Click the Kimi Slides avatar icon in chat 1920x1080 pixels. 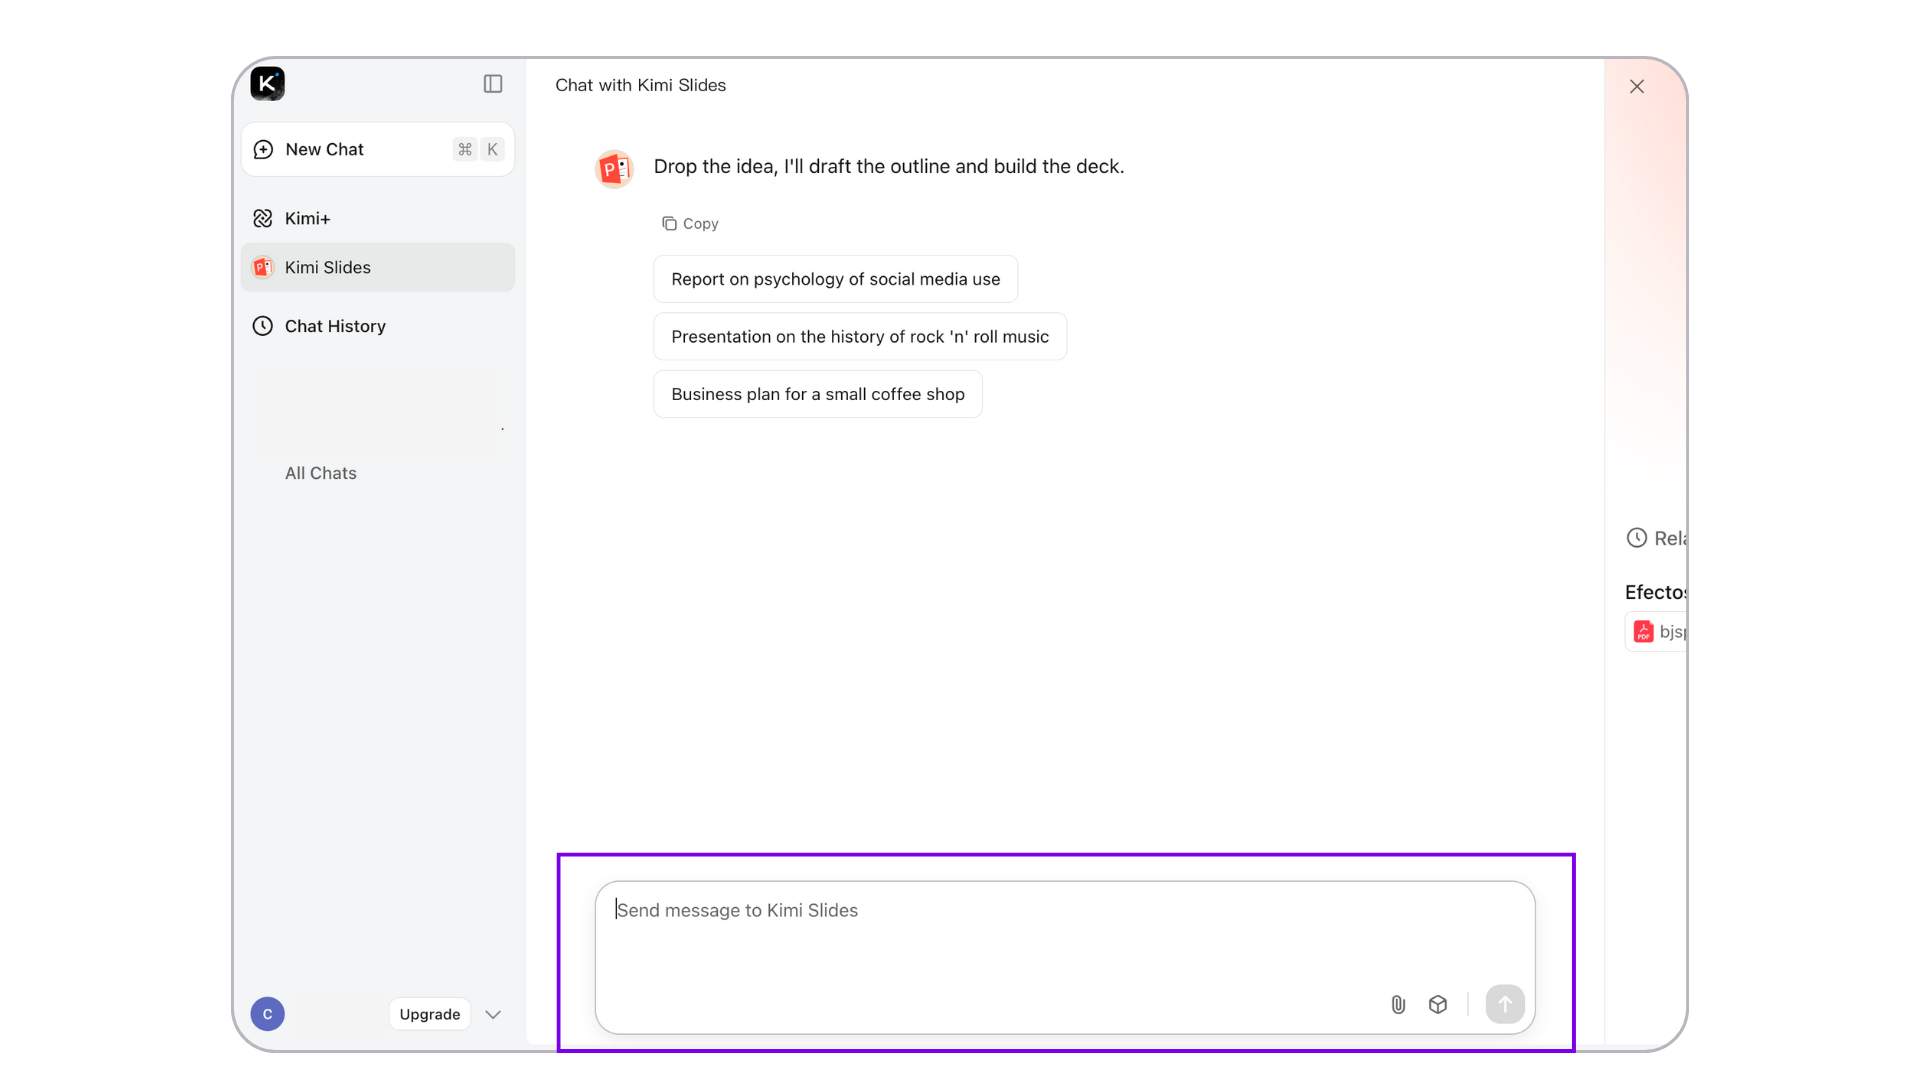[x=614, y=169]
